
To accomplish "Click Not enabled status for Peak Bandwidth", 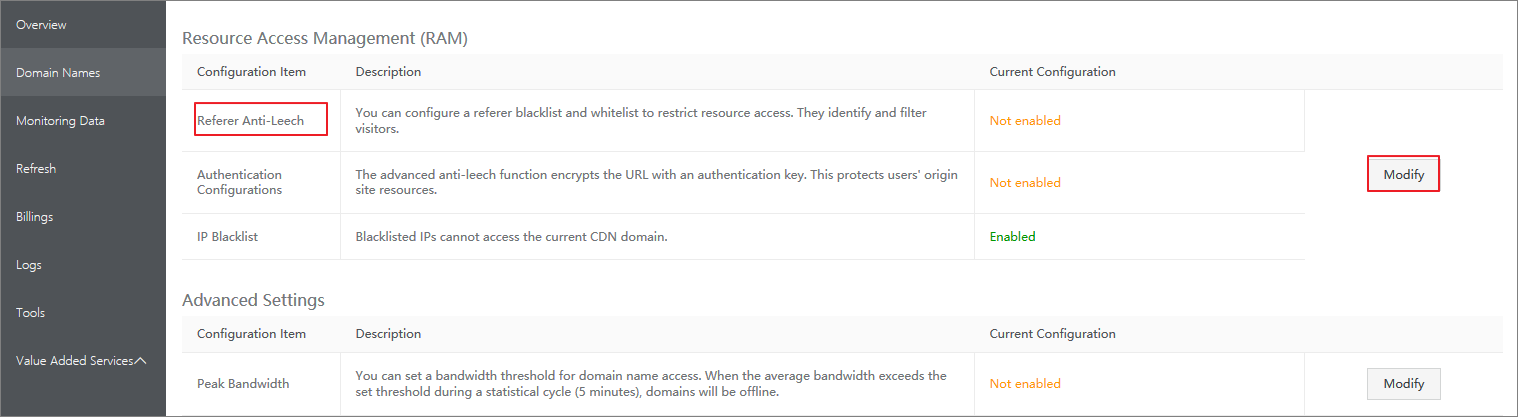I will tap(1025, 383).
